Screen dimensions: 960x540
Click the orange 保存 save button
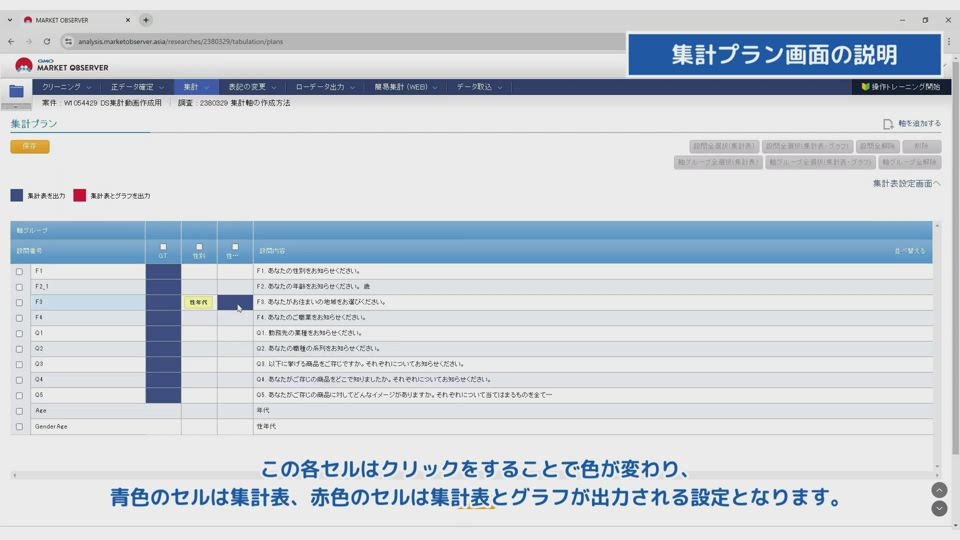pos(30,146)
